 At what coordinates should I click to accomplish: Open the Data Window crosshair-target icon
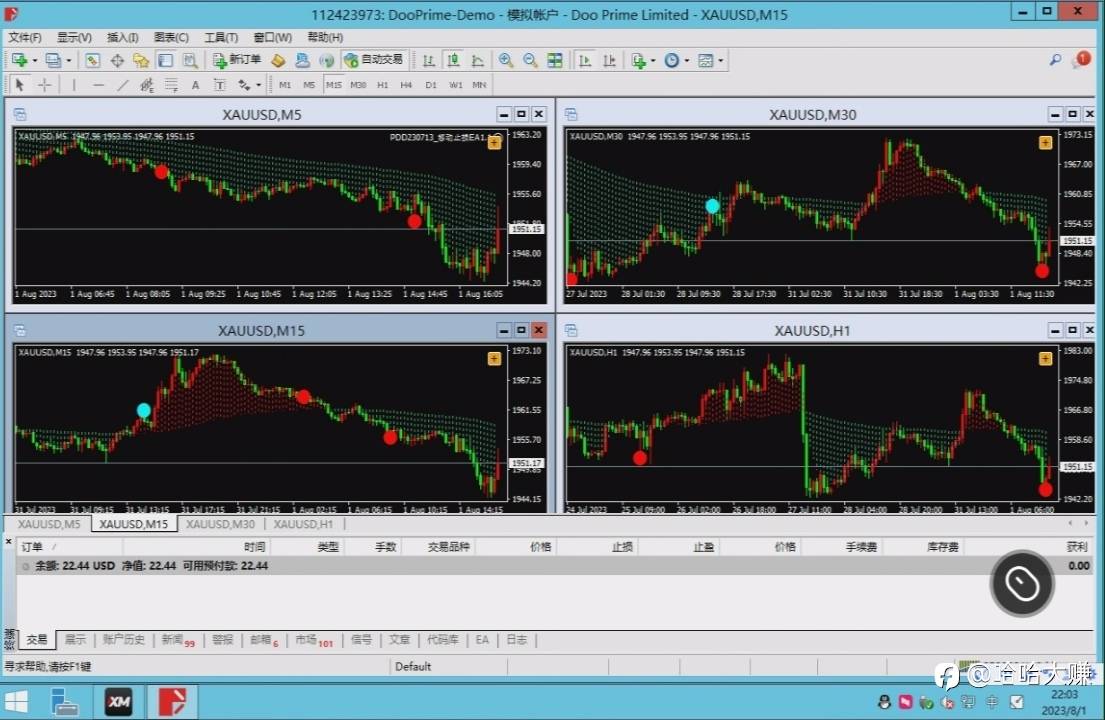point(117,61)
